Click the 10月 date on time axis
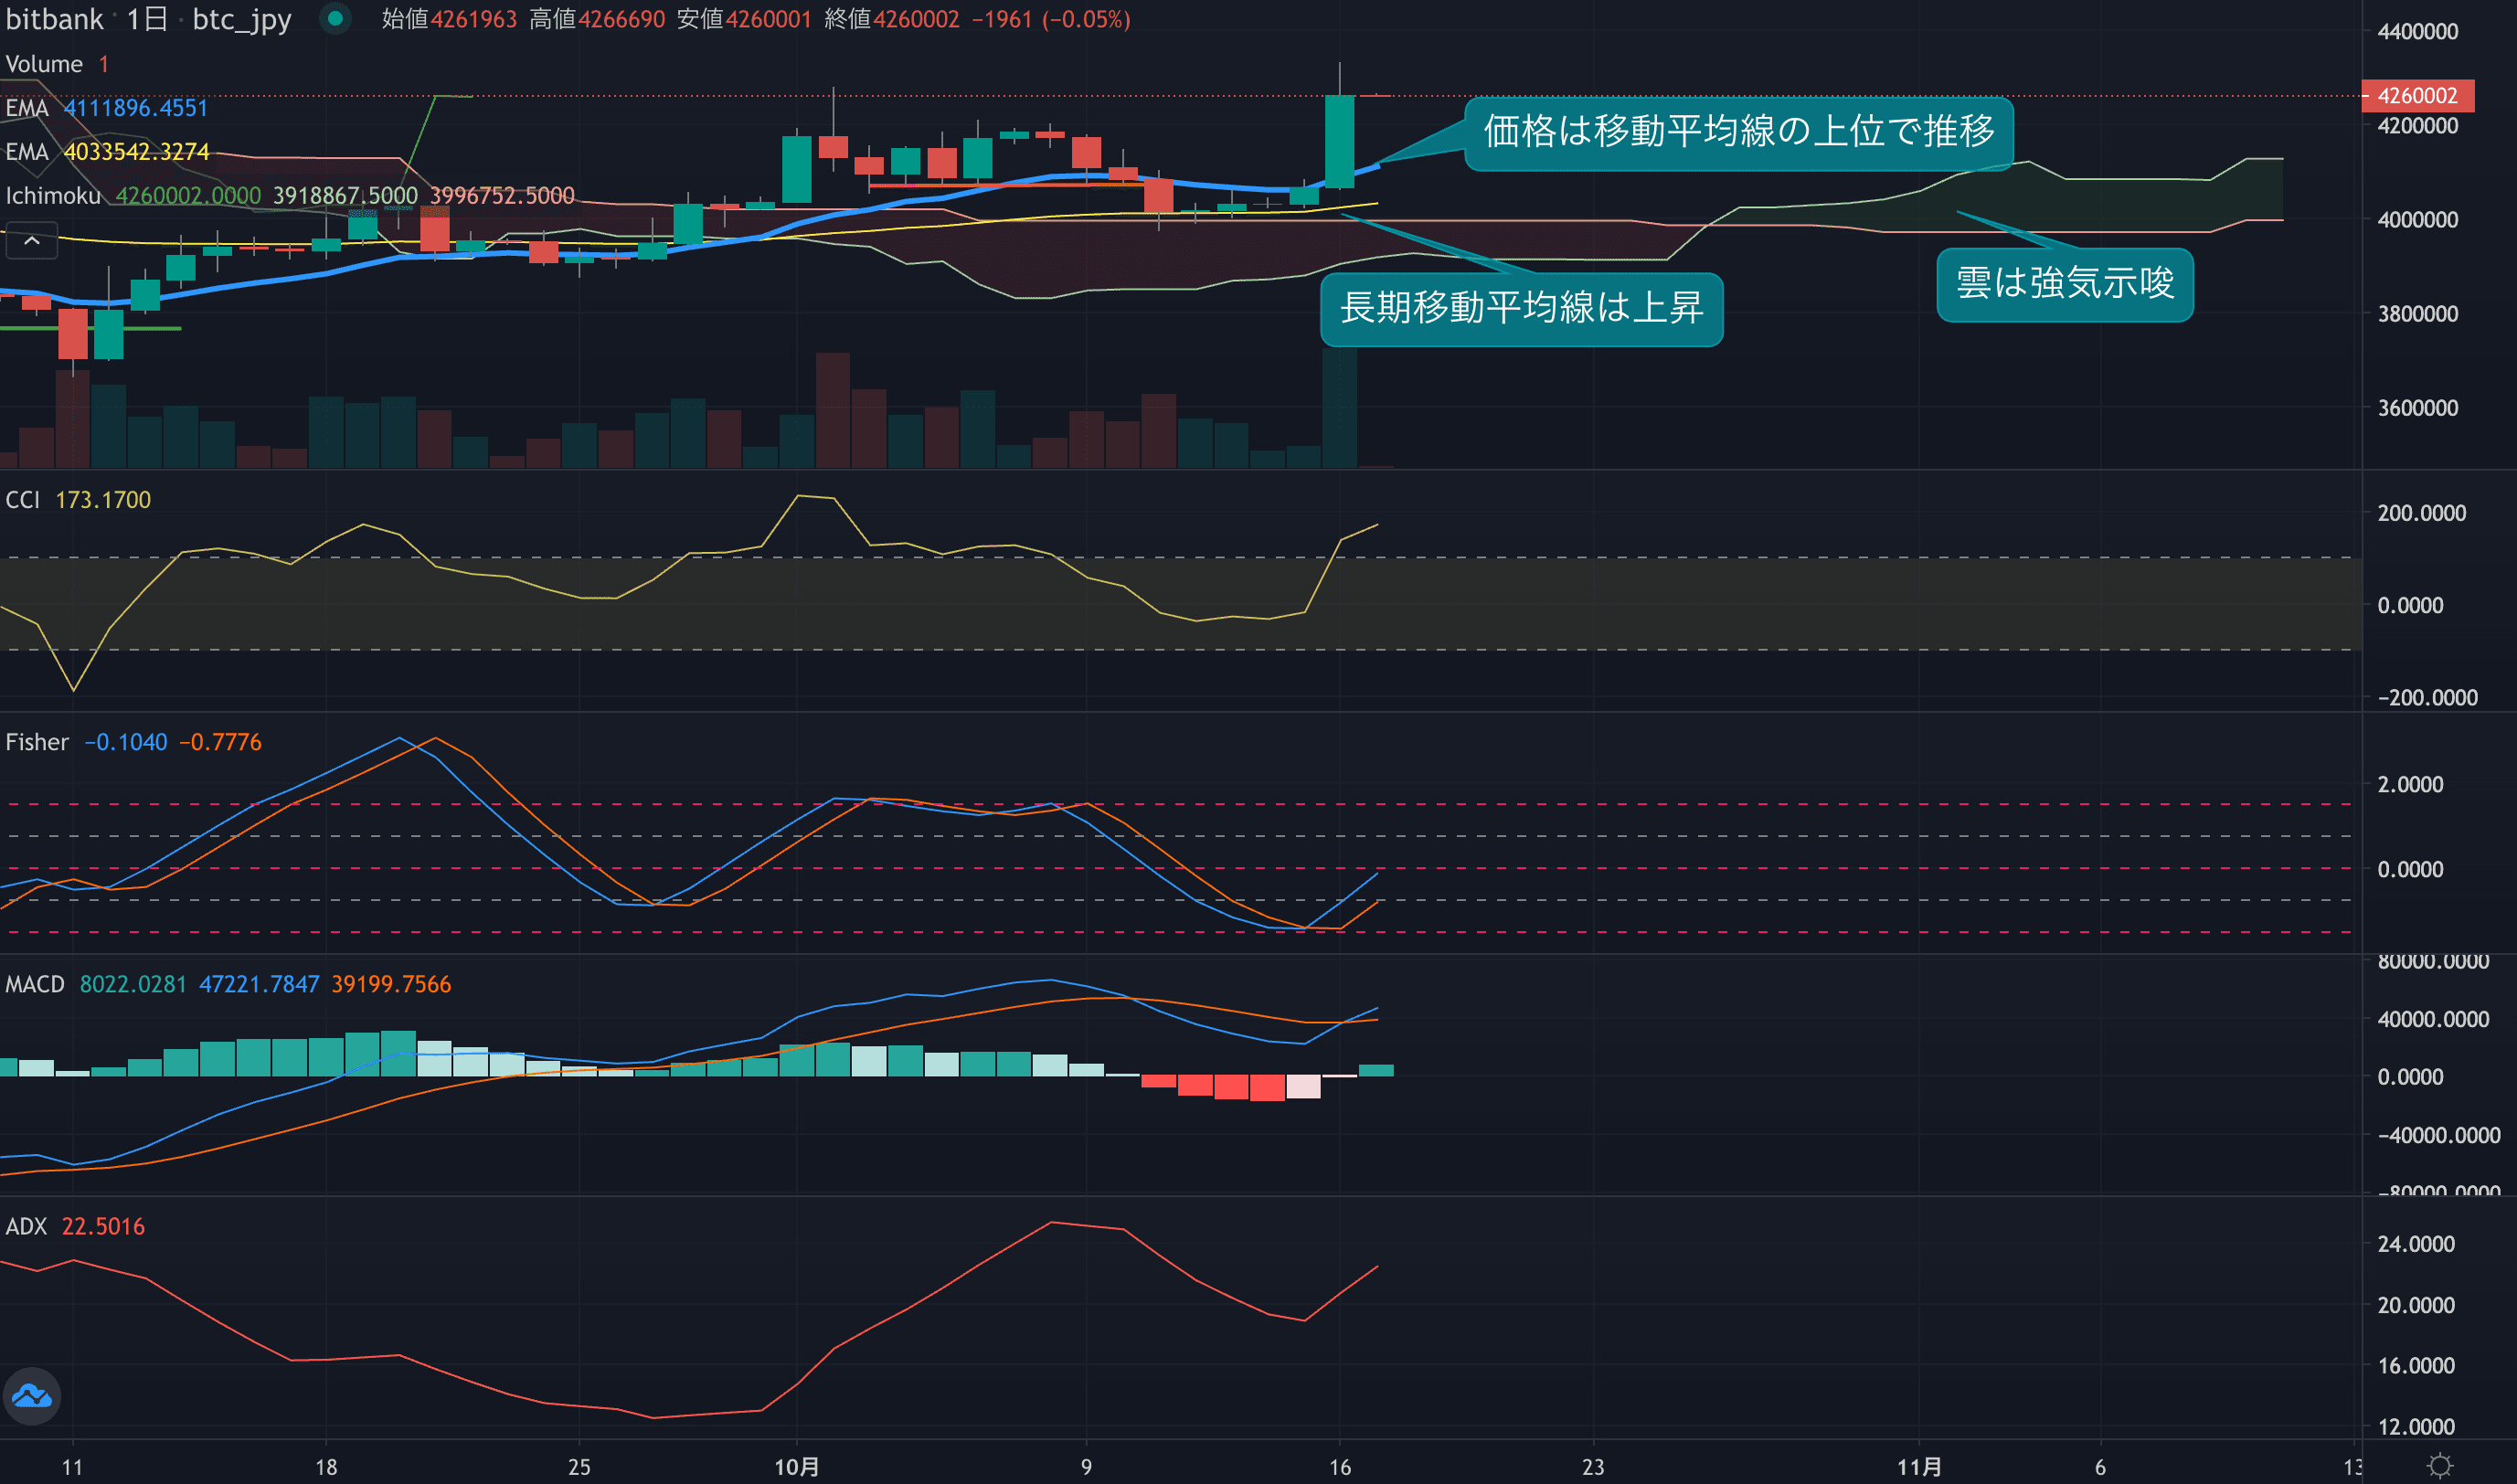This screenshot has width=2517, height=1484. coord(797,1467)
